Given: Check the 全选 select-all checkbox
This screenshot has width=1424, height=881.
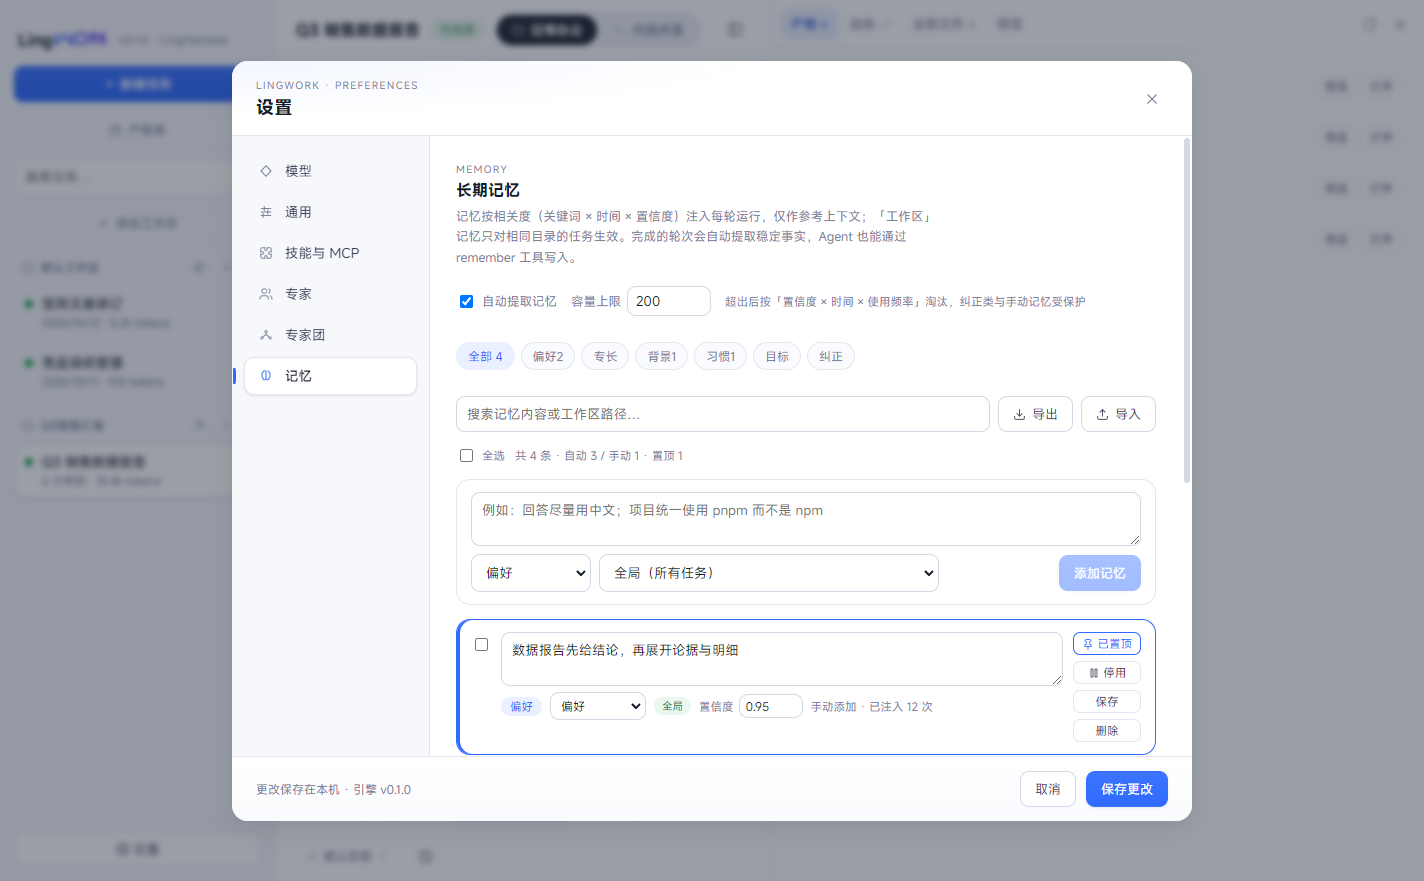Looking at the screenshot, I should coord(466,455).
